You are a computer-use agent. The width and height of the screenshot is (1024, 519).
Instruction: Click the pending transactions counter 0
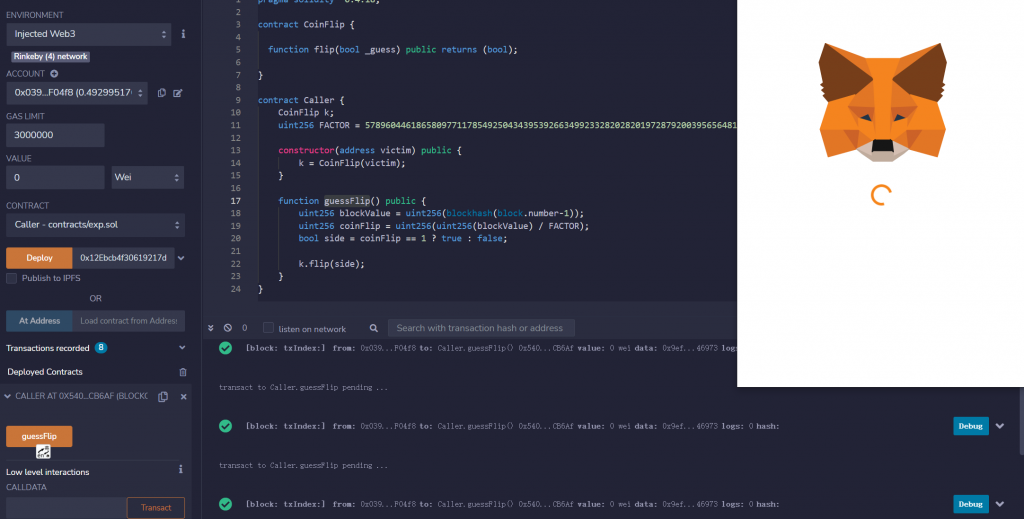tap(245, 328)
